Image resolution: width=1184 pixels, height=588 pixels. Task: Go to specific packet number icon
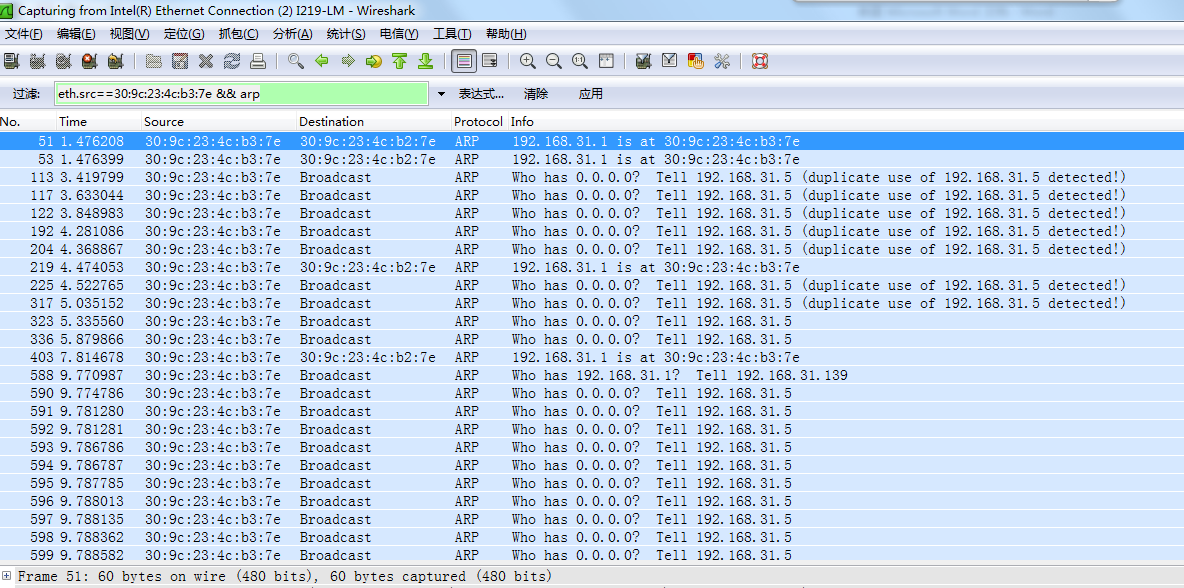point(374,61)
